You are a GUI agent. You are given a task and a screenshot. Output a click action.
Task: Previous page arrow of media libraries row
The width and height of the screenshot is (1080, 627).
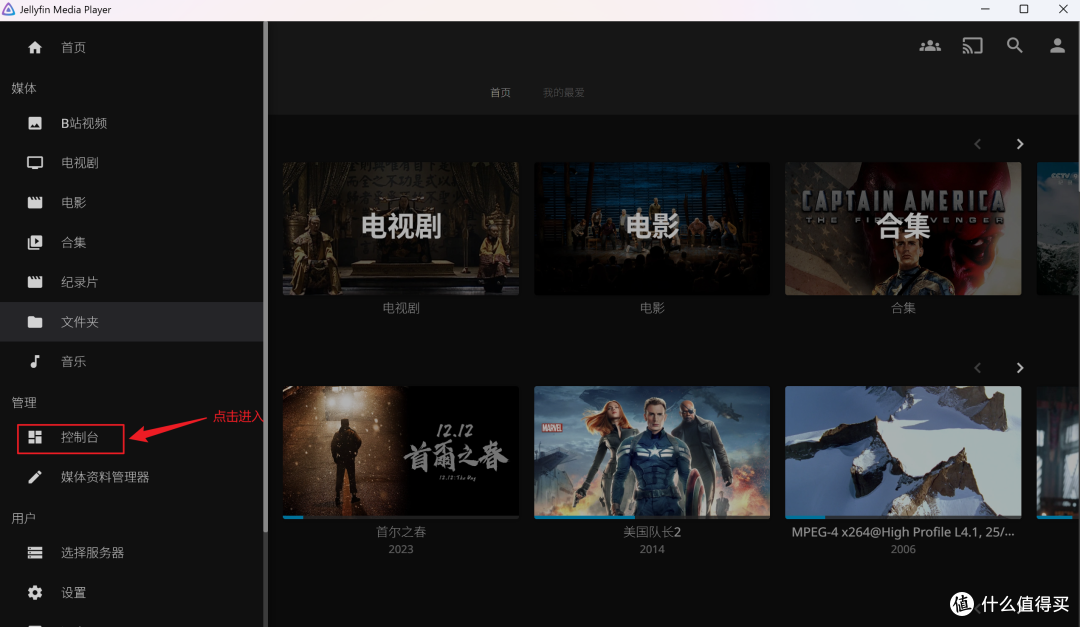[977, 144]
